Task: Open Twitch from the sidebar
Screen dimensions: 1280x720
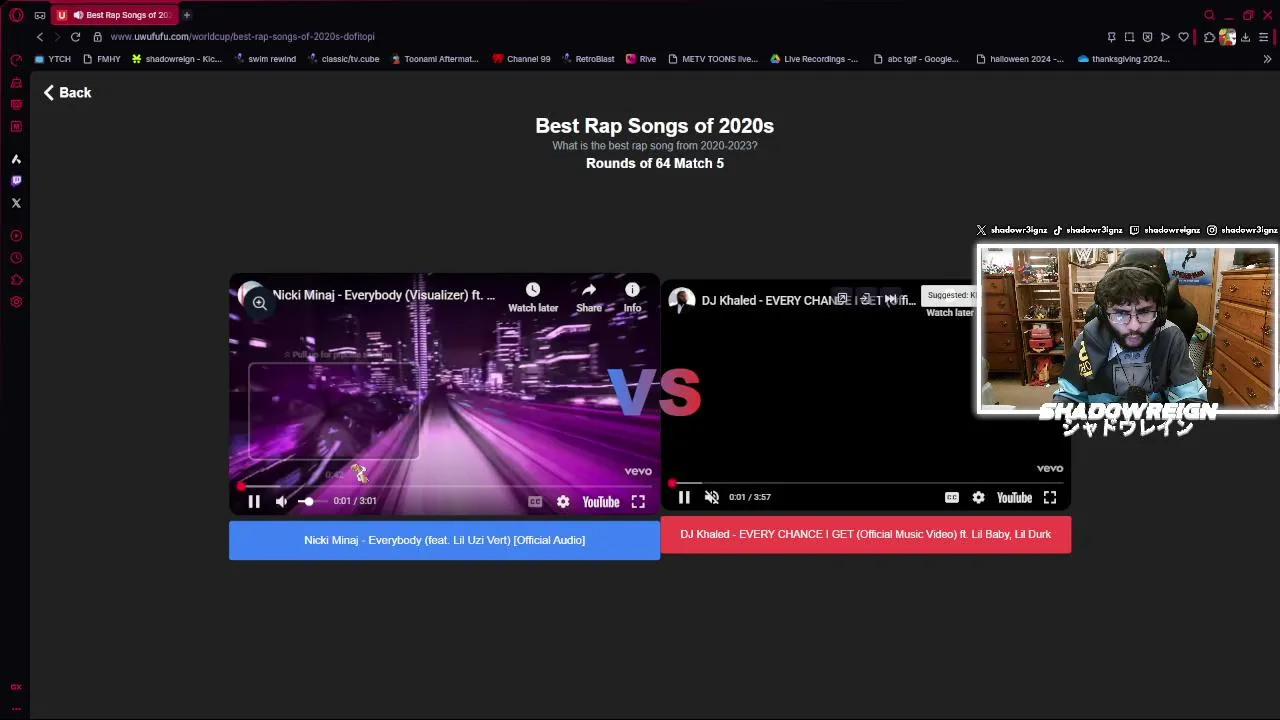Action: (x=16, y=181)
